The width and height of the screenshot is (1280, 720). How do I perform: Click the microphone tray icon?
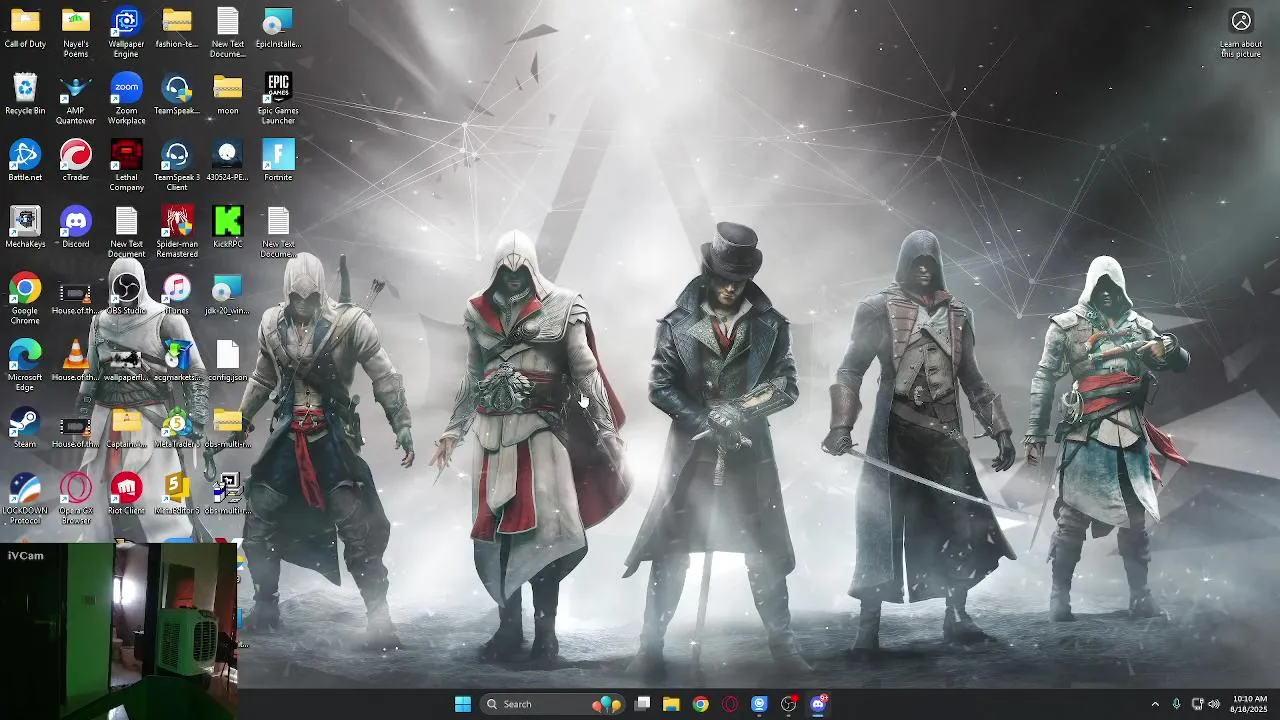click(1176, 704)
